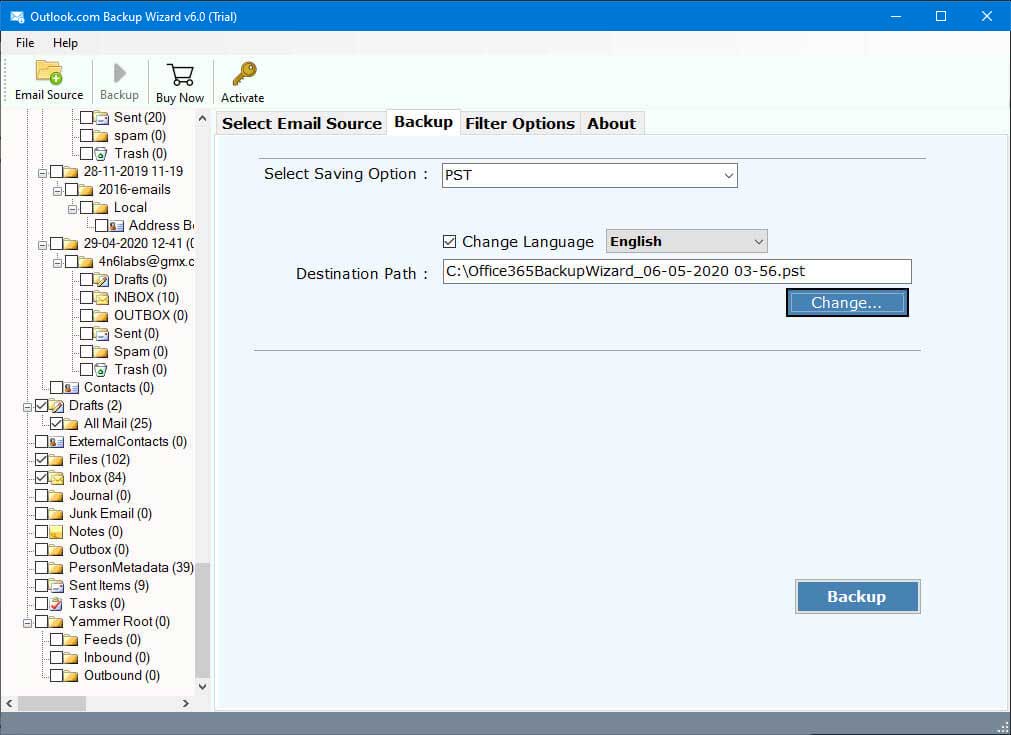The image size is (1011, 735).
Task: Check the INBOX (10) checkbox
Action: tap(86, 298)
